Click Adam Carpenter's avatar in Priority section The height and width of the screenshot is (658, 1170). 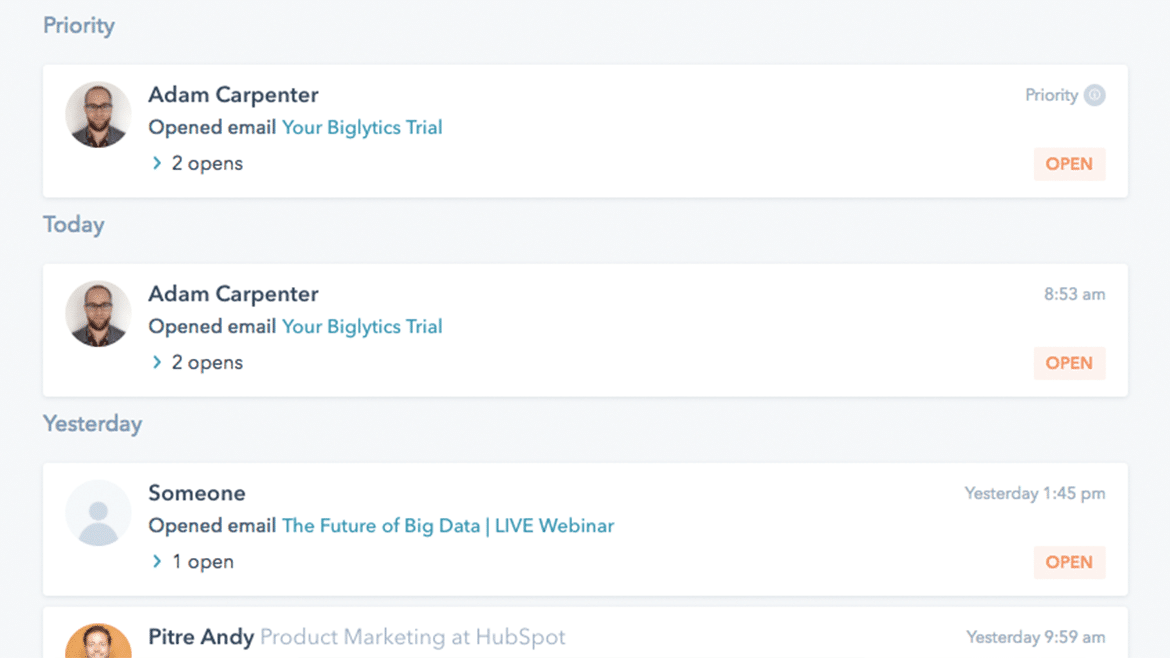(97, 114)
